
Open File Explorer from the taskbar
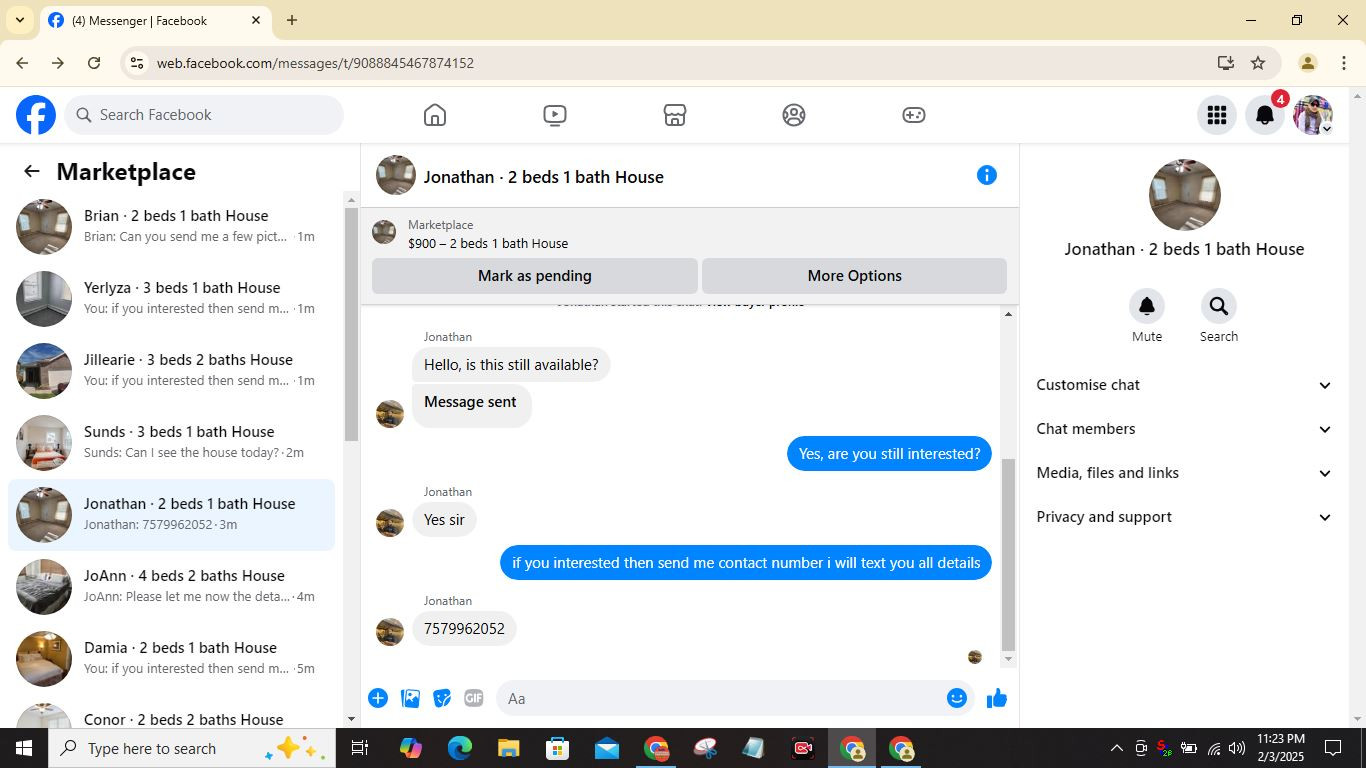(x=508, y=748)
